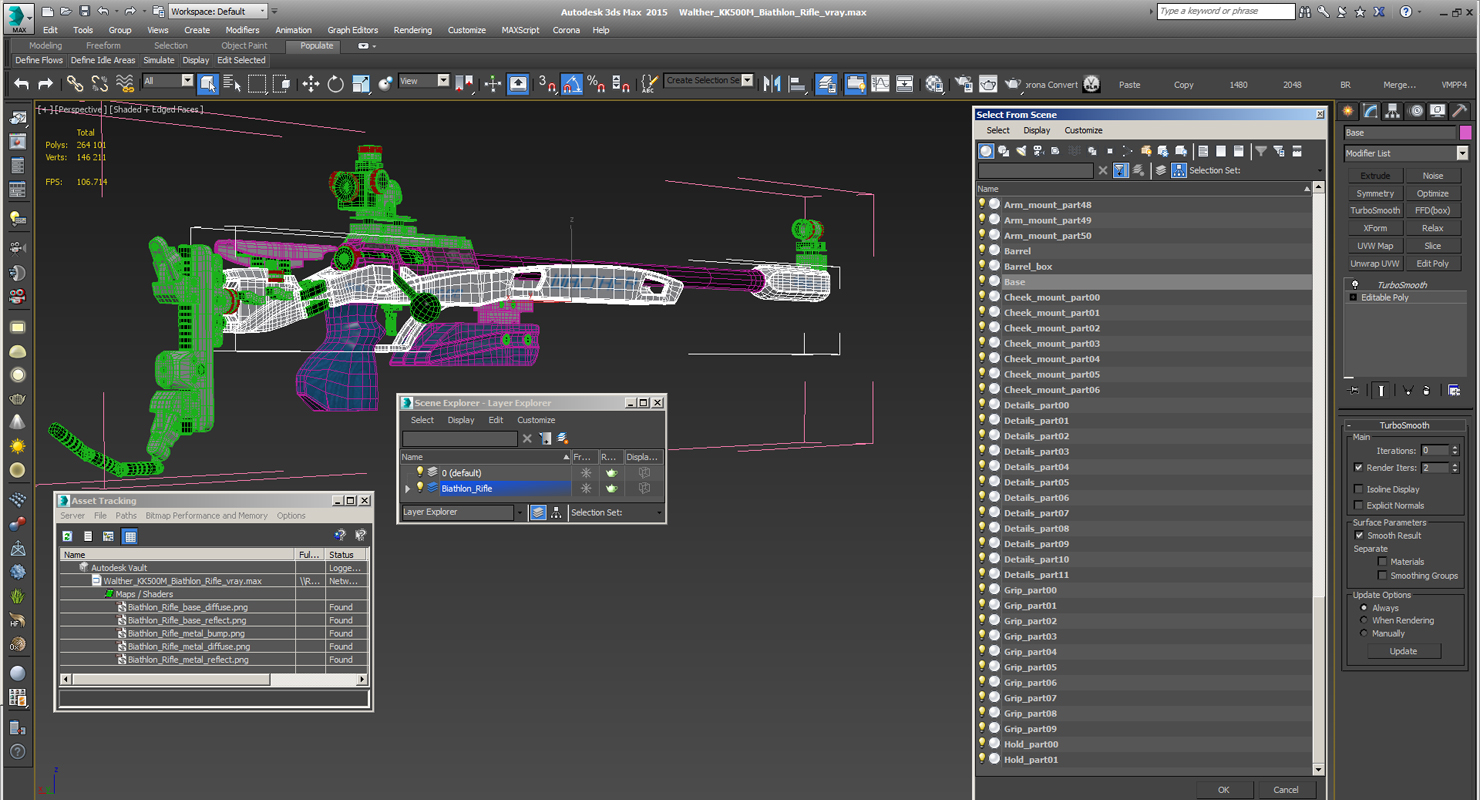Screen dimensions: 1480x800
Task: Select the When Rendering update option
Action: (x=1363, y=621)
